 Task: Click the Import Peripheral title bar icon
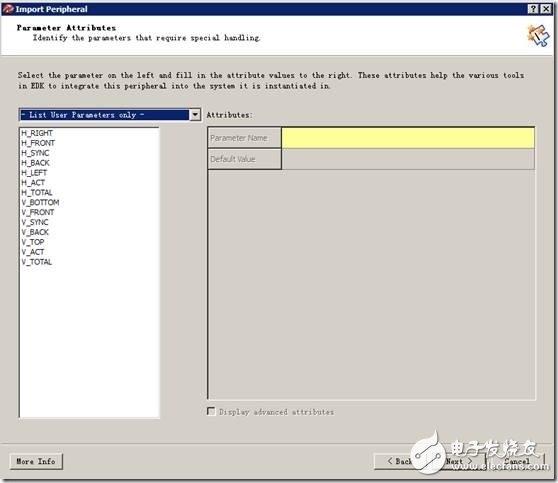tap(8, 9)
